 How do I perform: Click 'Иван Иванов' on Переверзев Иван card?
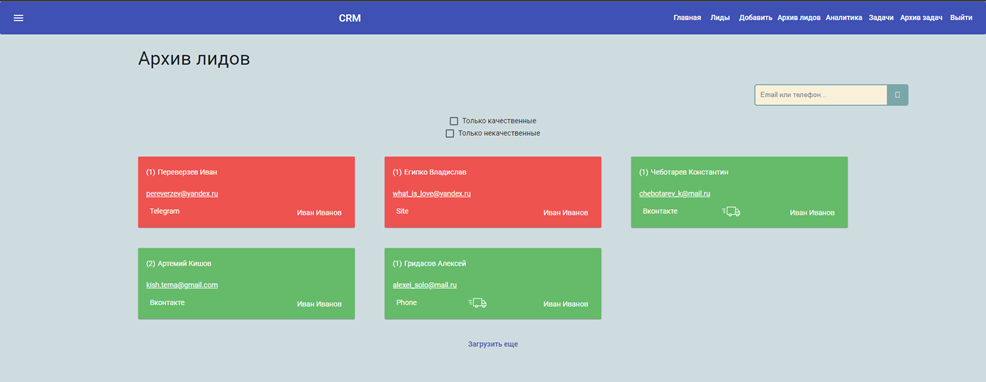(x=319, y=213)
